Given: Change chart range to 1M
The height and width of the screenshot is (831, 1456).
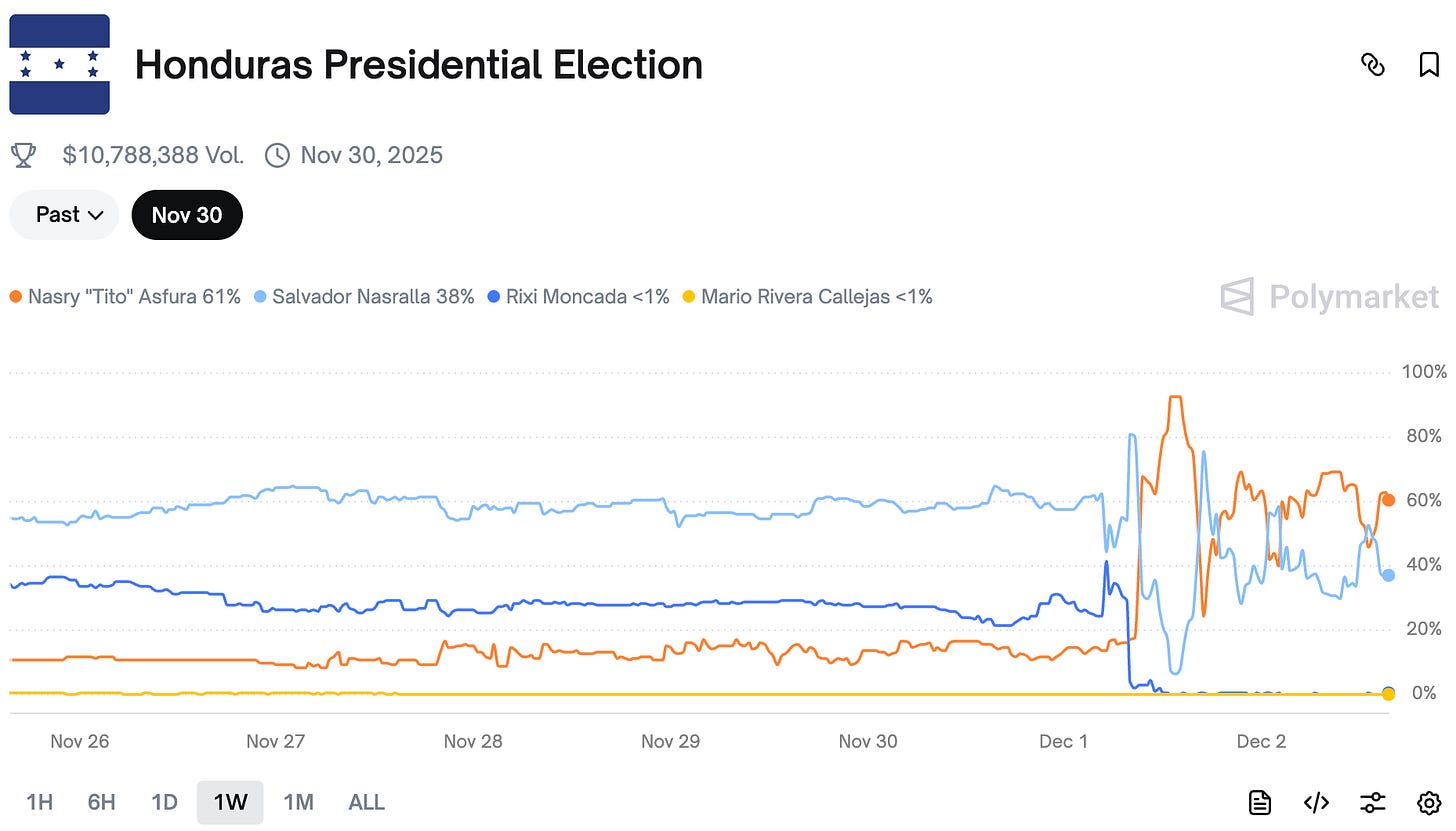Looking at the screenshot, I should [298, 802].
